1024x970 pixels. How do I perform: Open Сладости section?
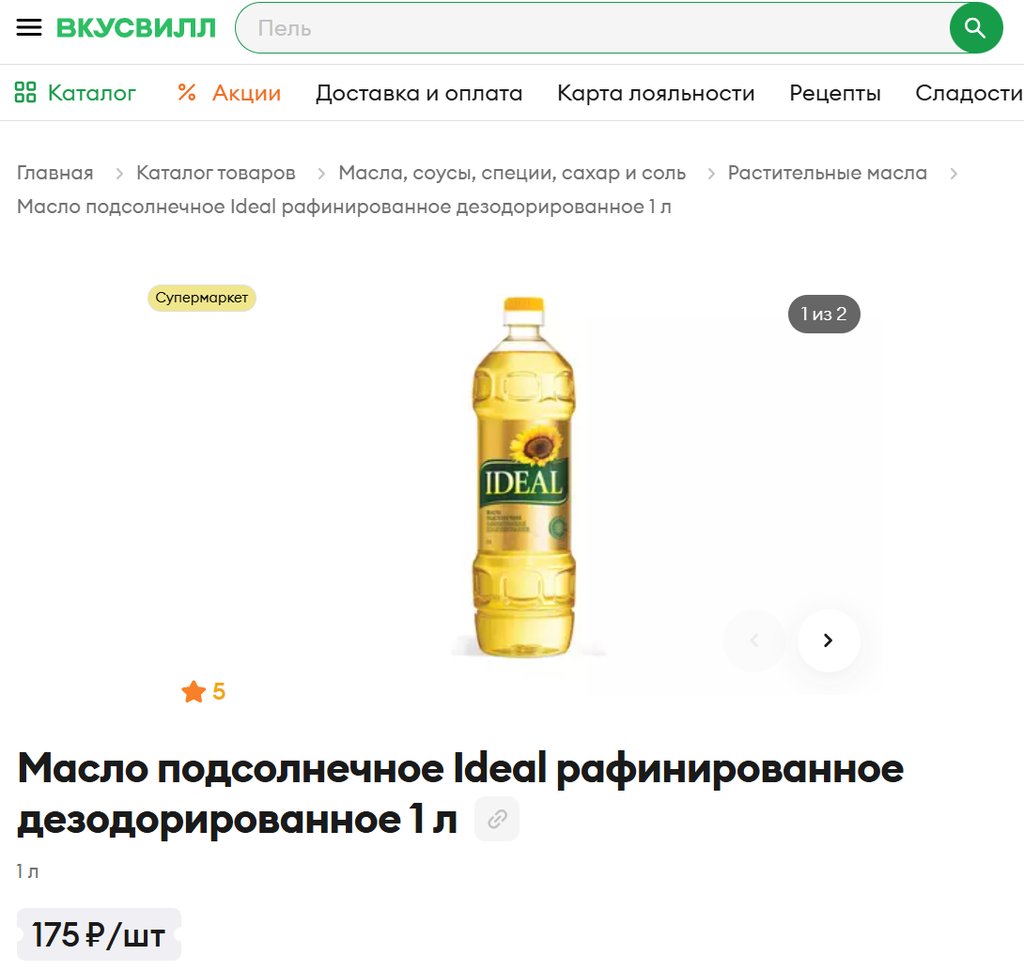click(x=969, y=93)
